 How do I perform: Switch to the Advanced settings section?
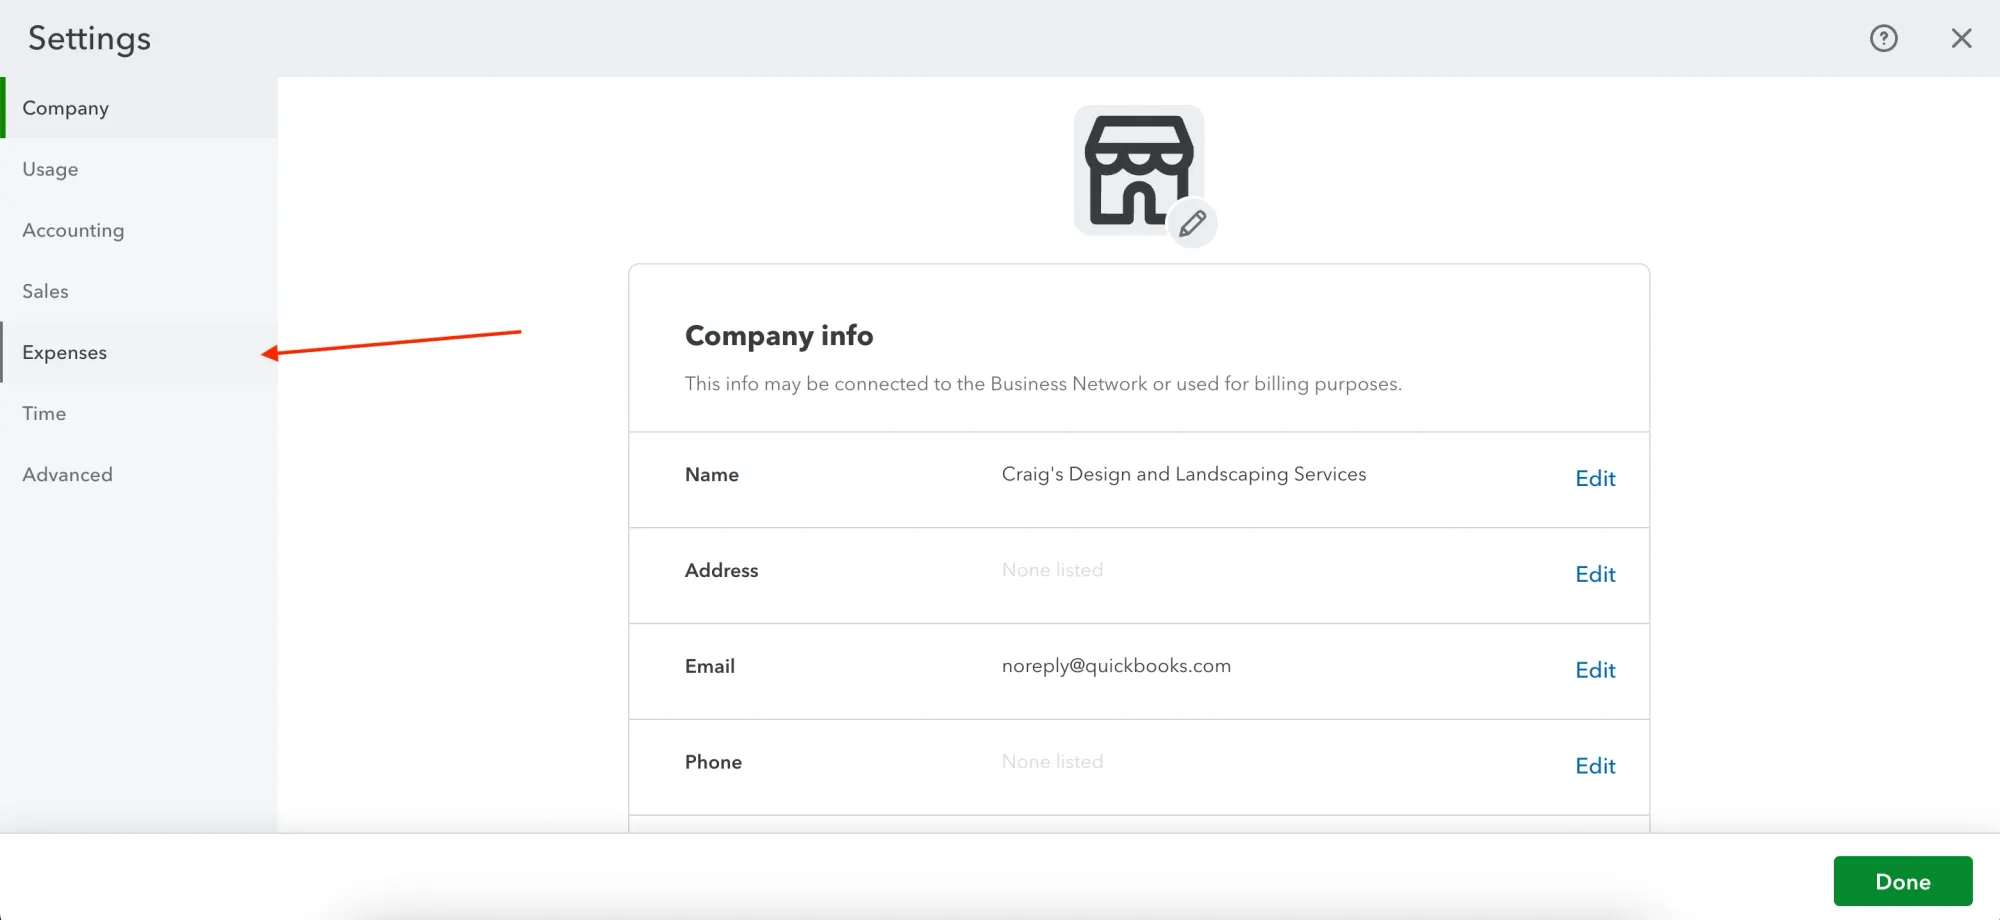point(67,474)
